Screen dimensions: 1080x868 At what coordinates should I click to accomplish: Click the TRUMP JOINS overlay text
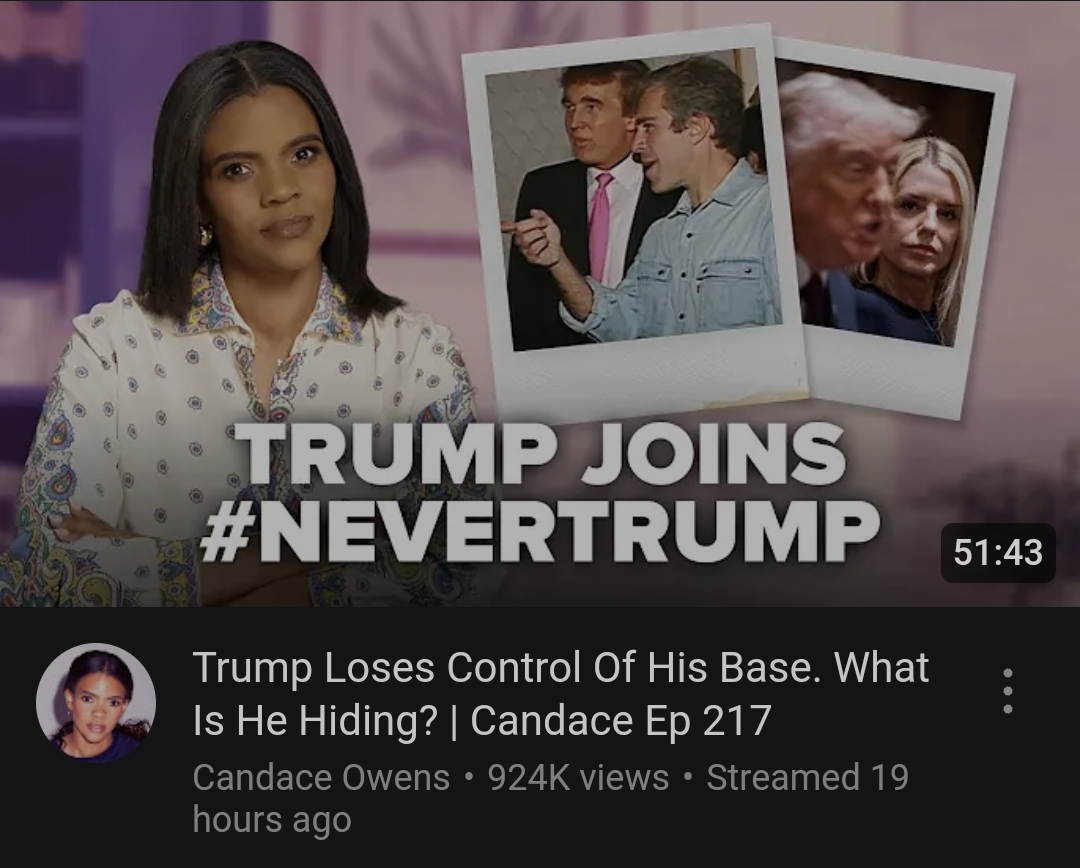coord(541,456)
